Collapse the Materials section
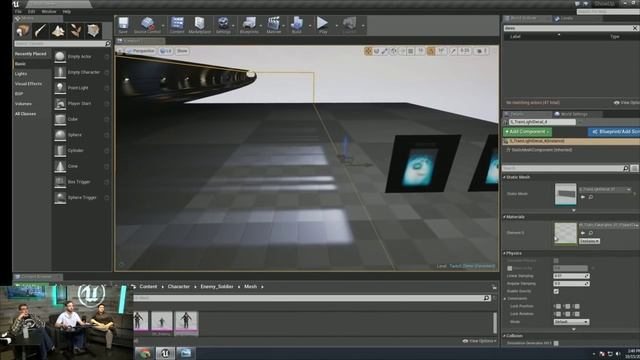640x360 pixels. coord(504,217)
